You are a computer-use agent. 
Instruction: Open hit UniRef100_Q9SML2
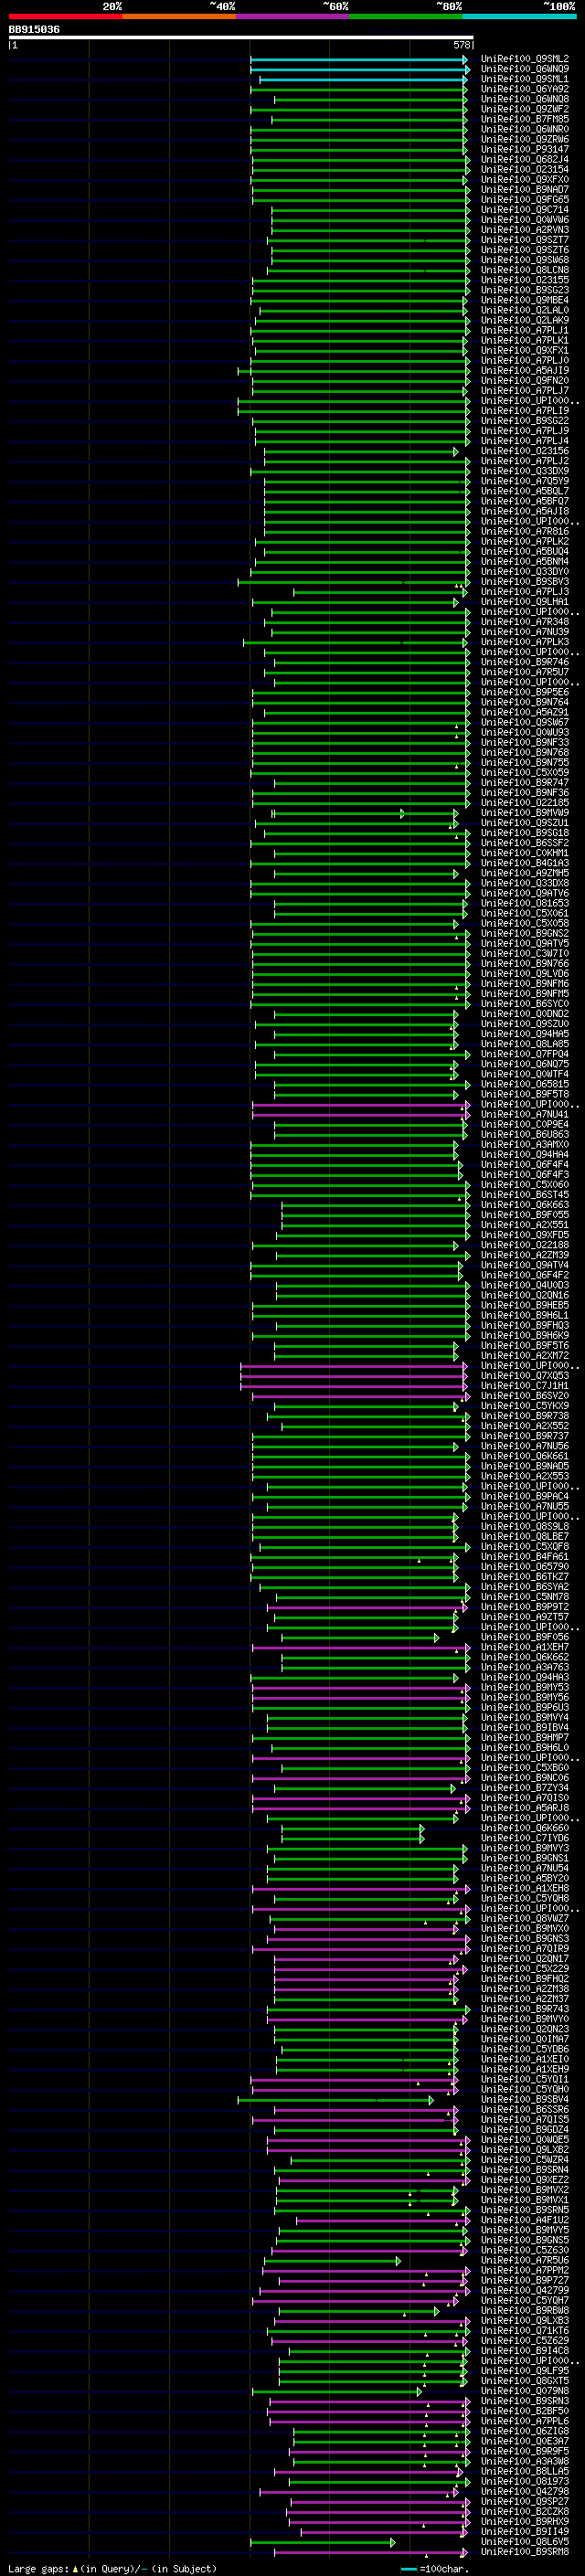click(x=524, y=59)
